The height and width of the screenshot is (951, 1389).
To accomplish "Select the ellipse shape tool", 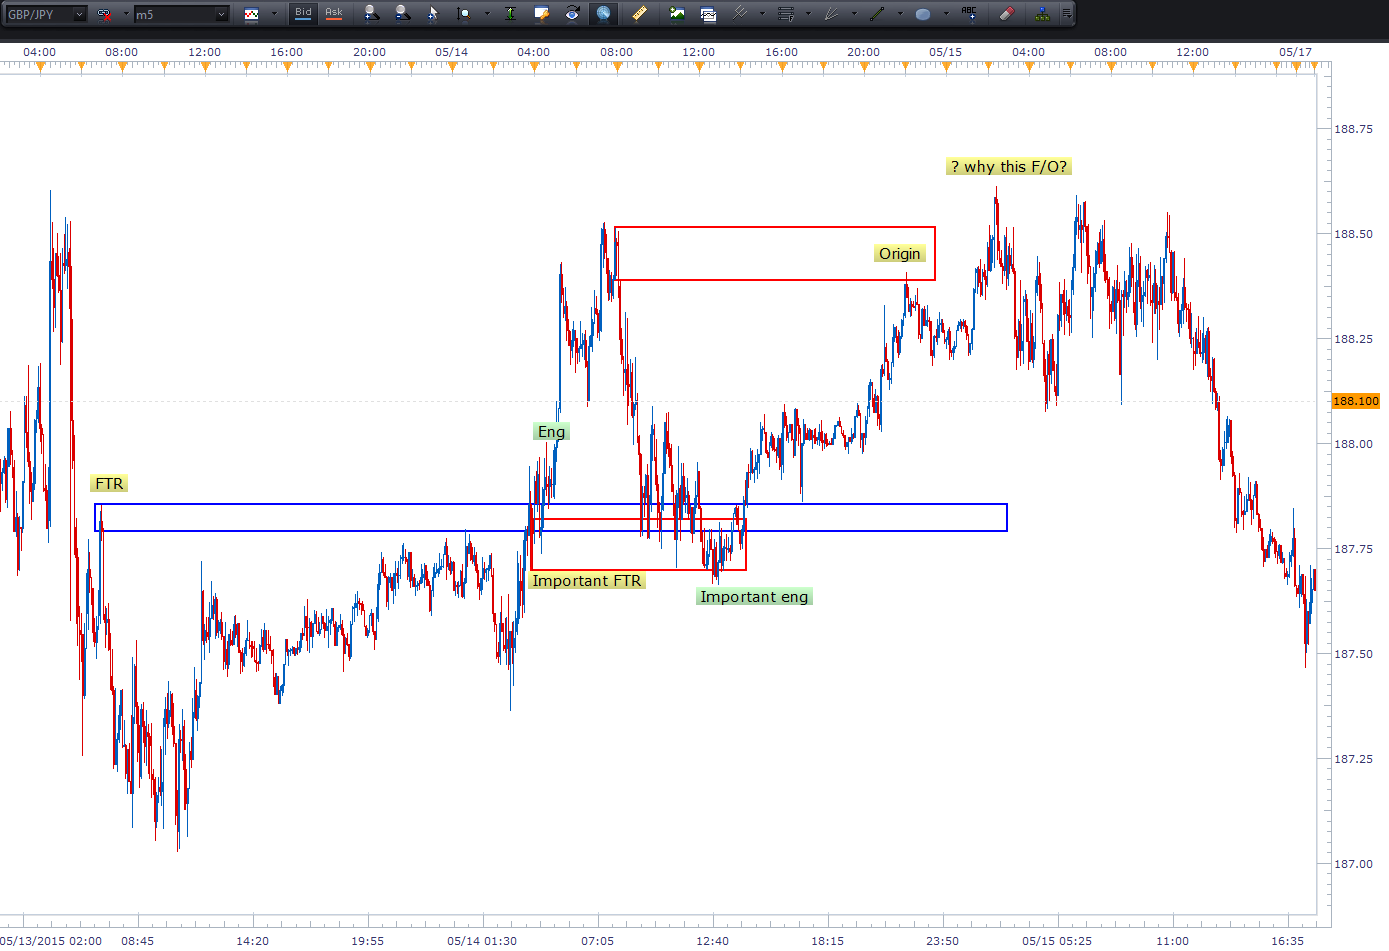I will pyautogui.click(x=922, y=14).
